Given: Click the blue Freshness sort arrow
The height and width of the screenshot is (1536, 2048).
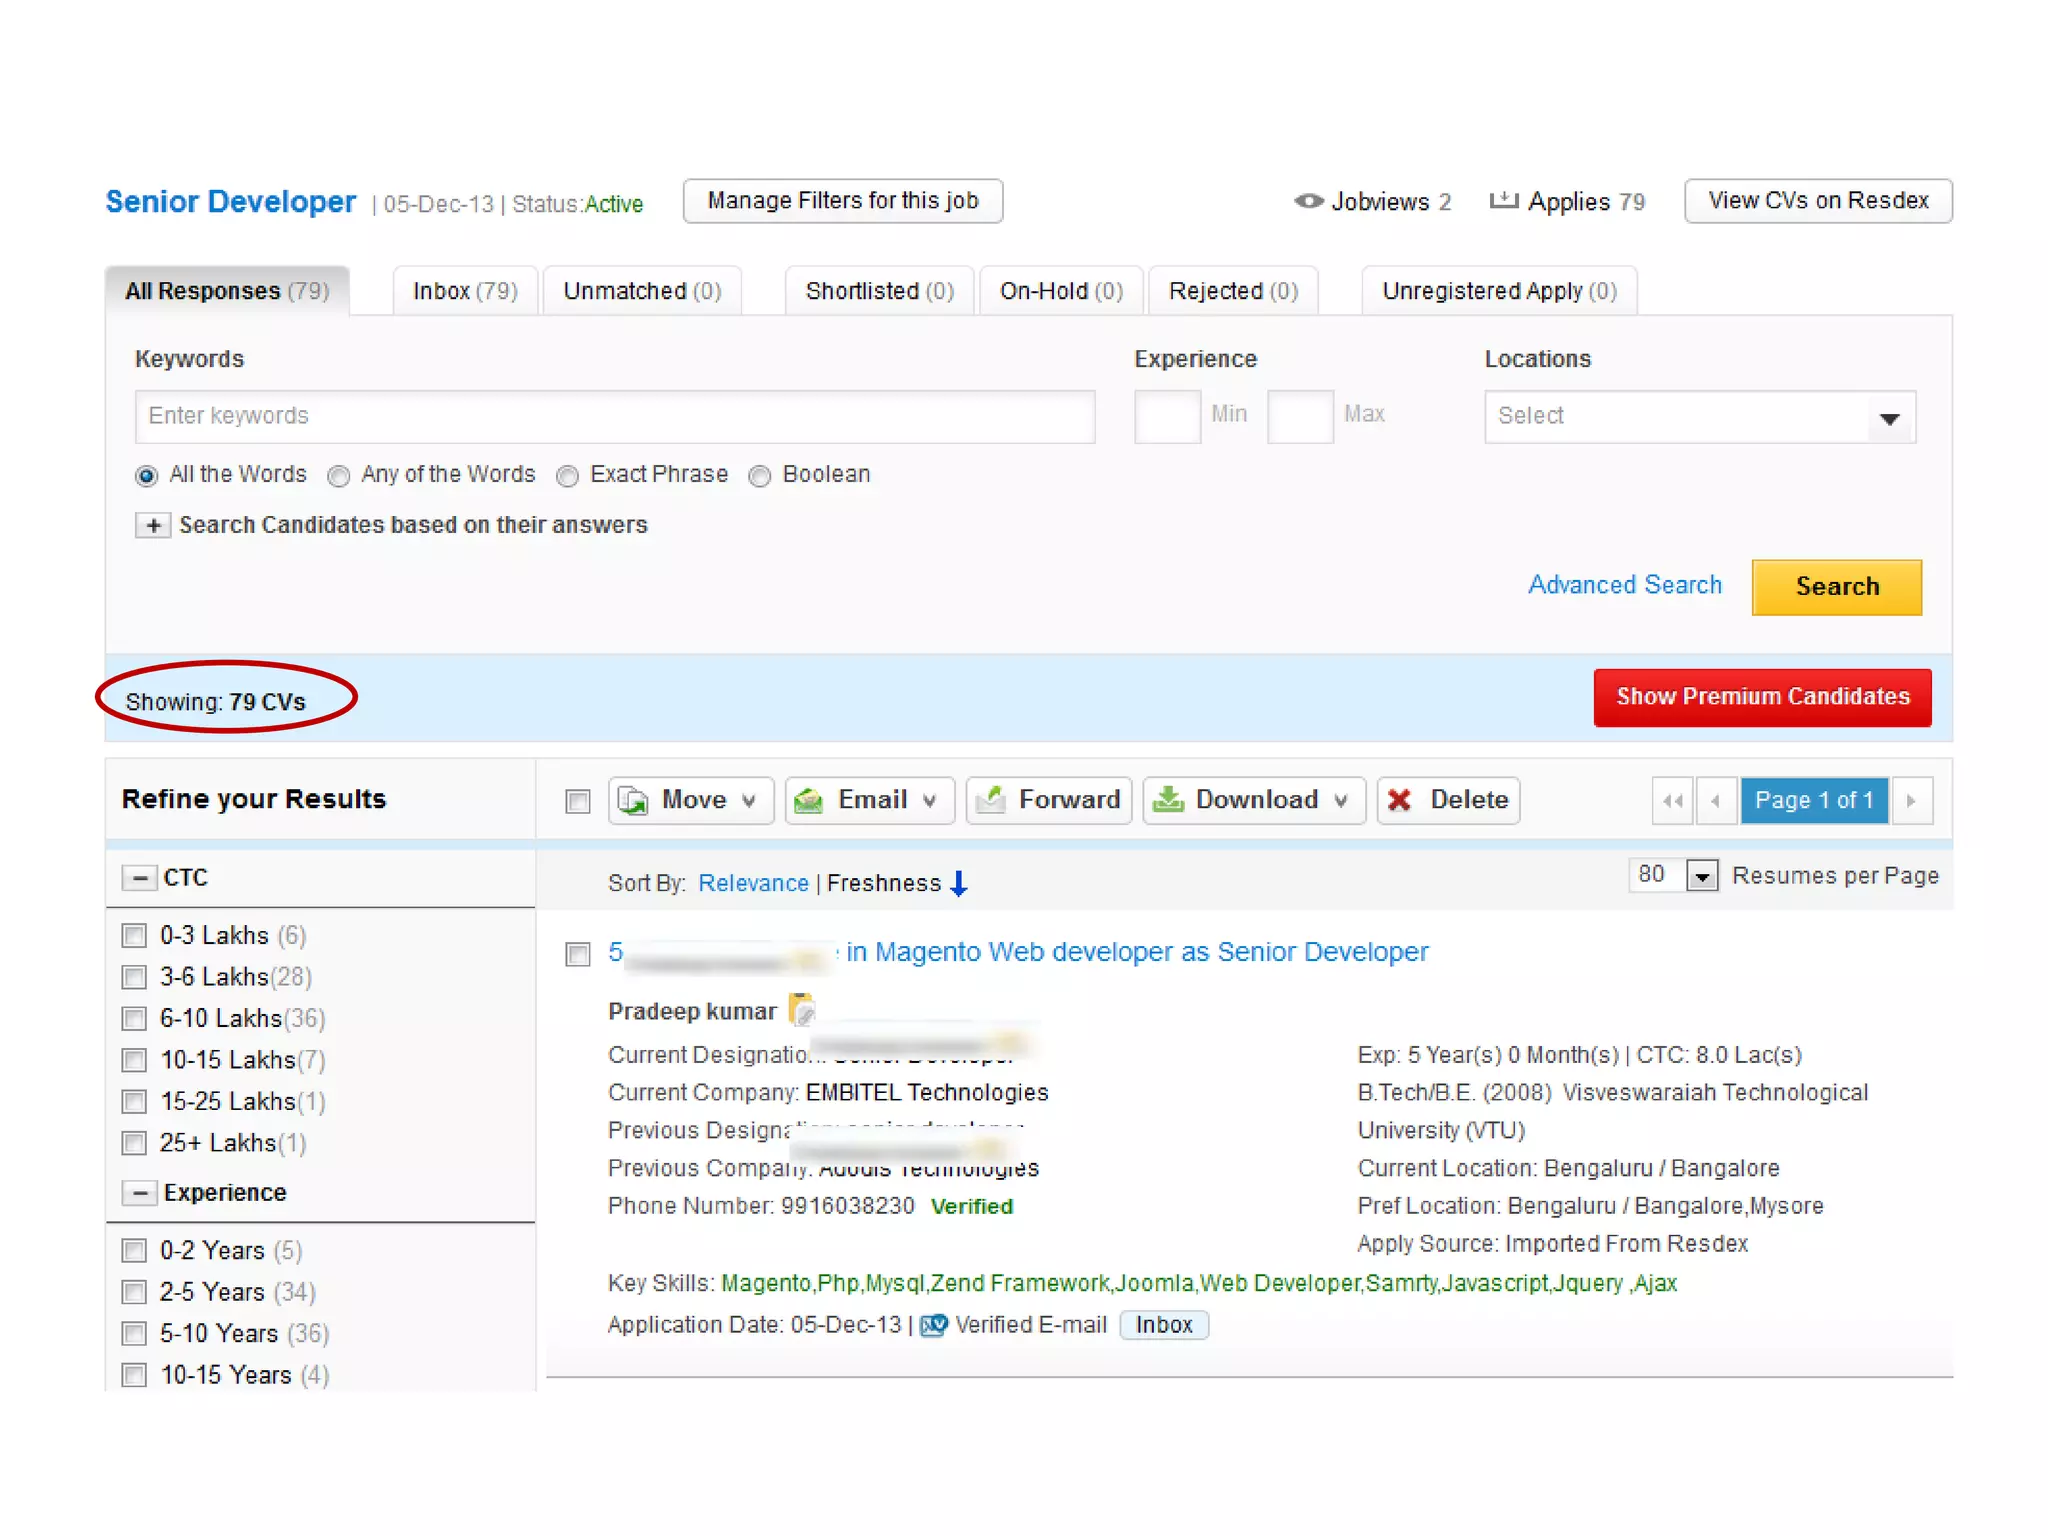Looking at the screenshot, I should point(959,883).
